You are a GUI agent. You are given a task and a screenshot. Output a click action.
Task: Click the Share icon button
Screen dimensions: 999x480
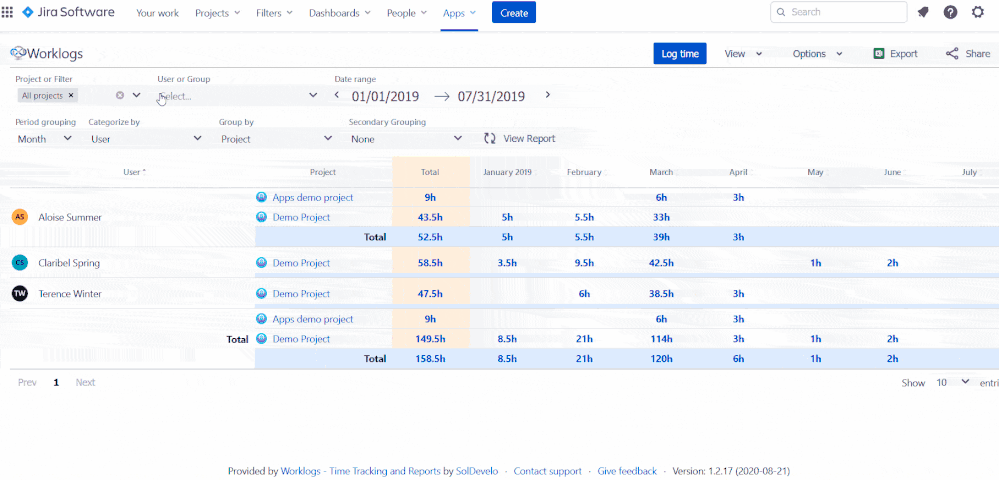pyautogui.click(x=952, y=54)
